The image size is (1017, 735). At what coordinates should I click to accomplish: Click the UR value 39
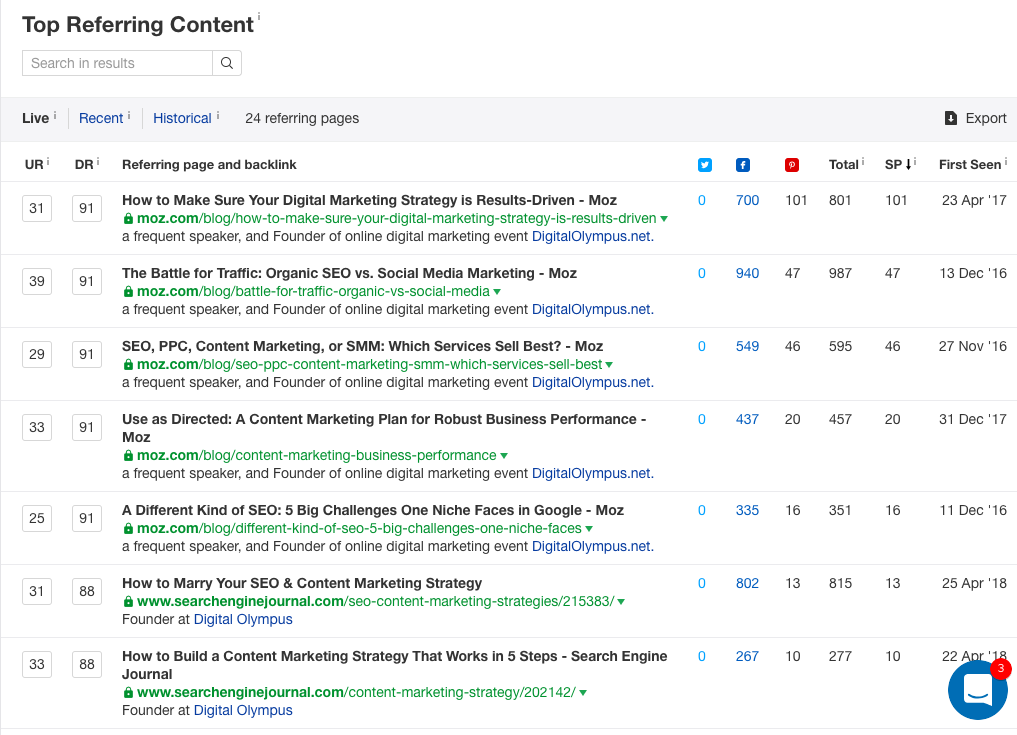(37, 282)
